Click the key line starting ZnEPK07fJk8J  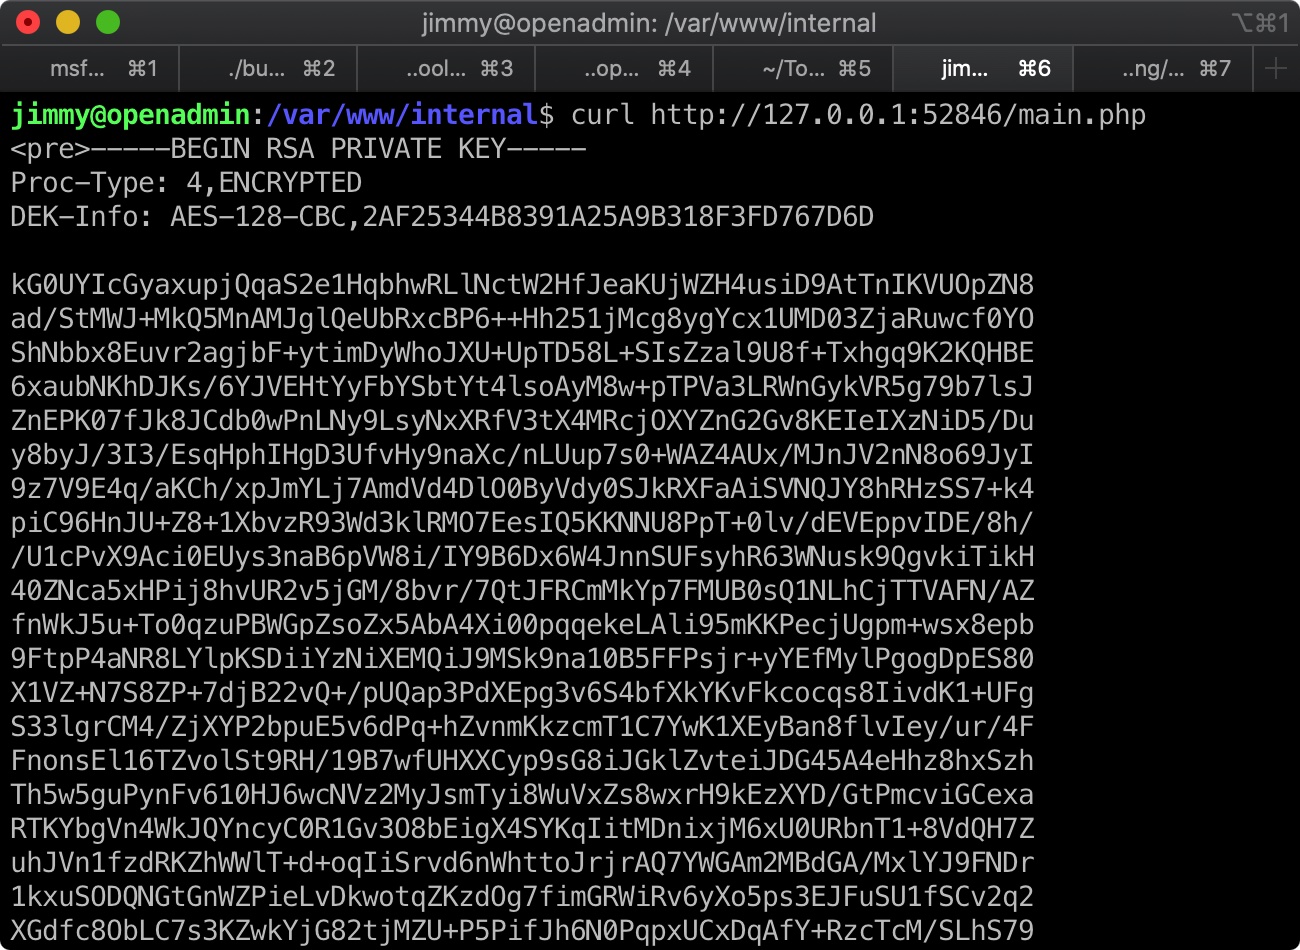pos(522,421)
